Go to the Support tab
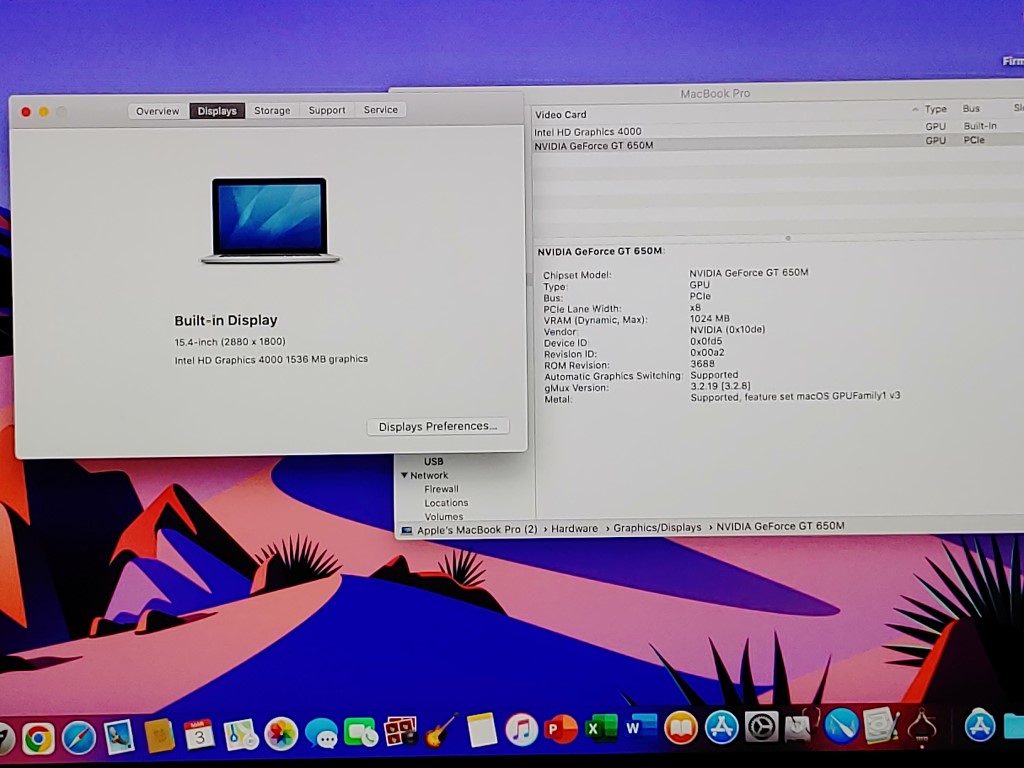The image size is (1024, 768). pyautogui.click(x=327, y=110)
